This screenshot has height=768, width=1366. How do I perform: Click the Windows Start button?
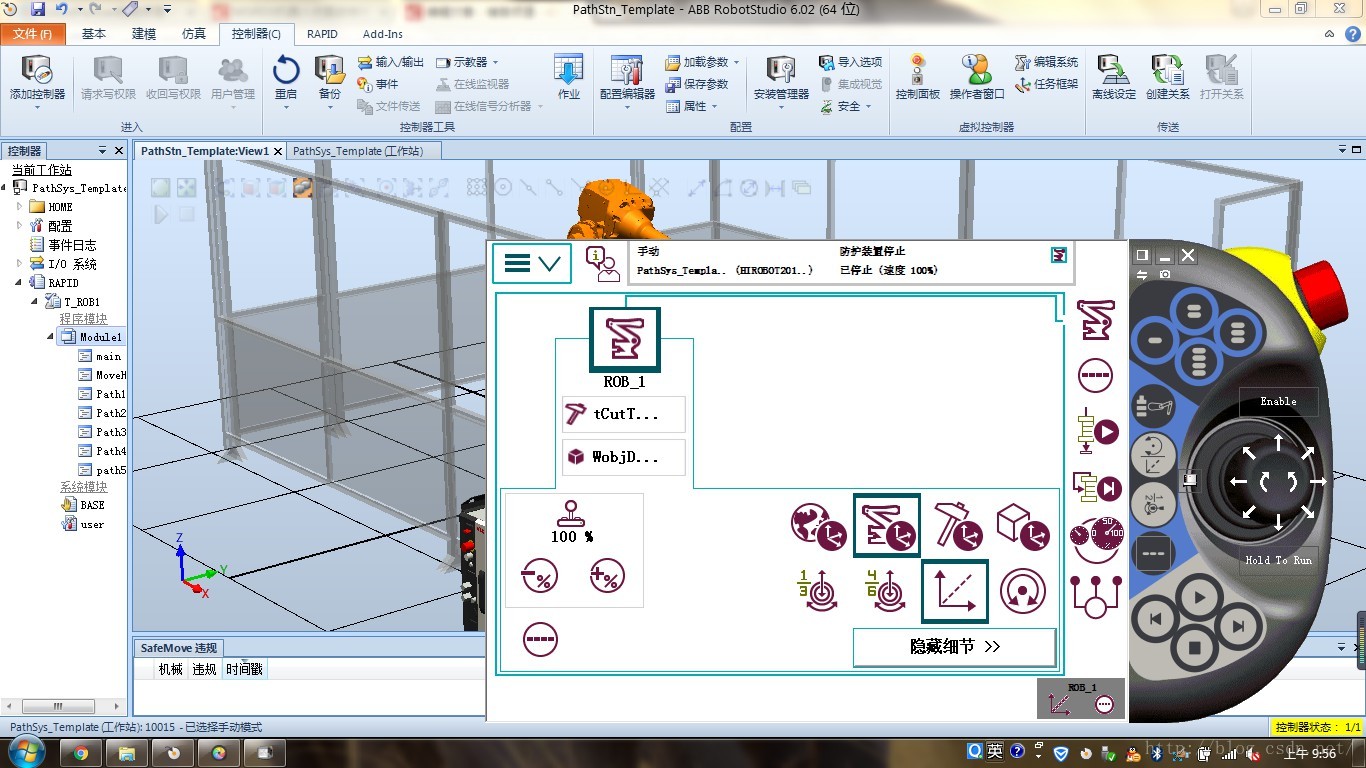tap(24, 752)
